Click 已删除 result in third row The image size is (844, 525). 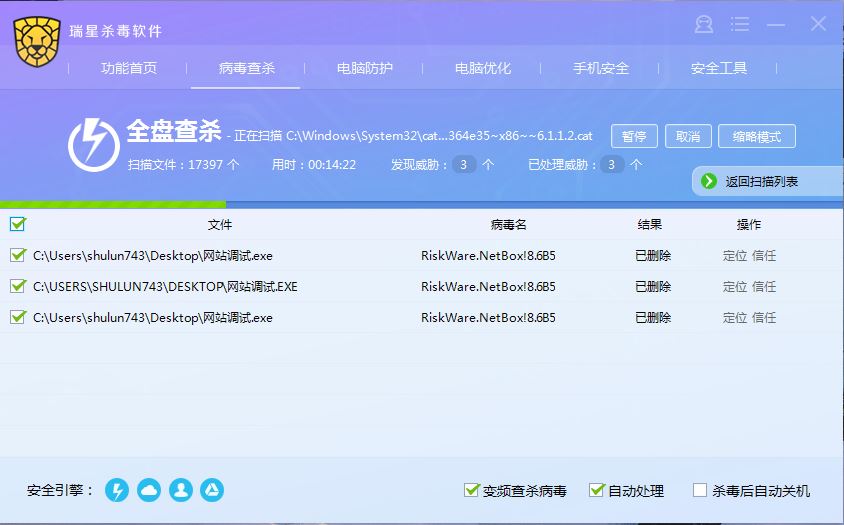coord(653,318)
